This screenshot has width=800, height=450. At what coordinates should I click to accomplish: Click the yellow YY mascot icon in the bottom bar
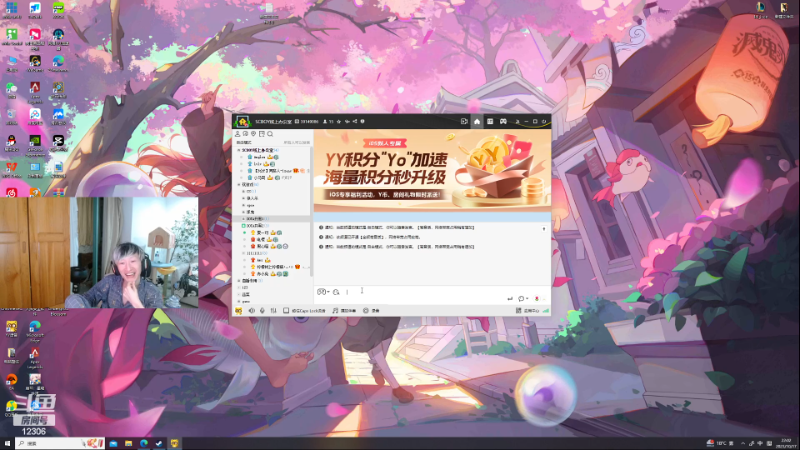(x=238, y=310)
